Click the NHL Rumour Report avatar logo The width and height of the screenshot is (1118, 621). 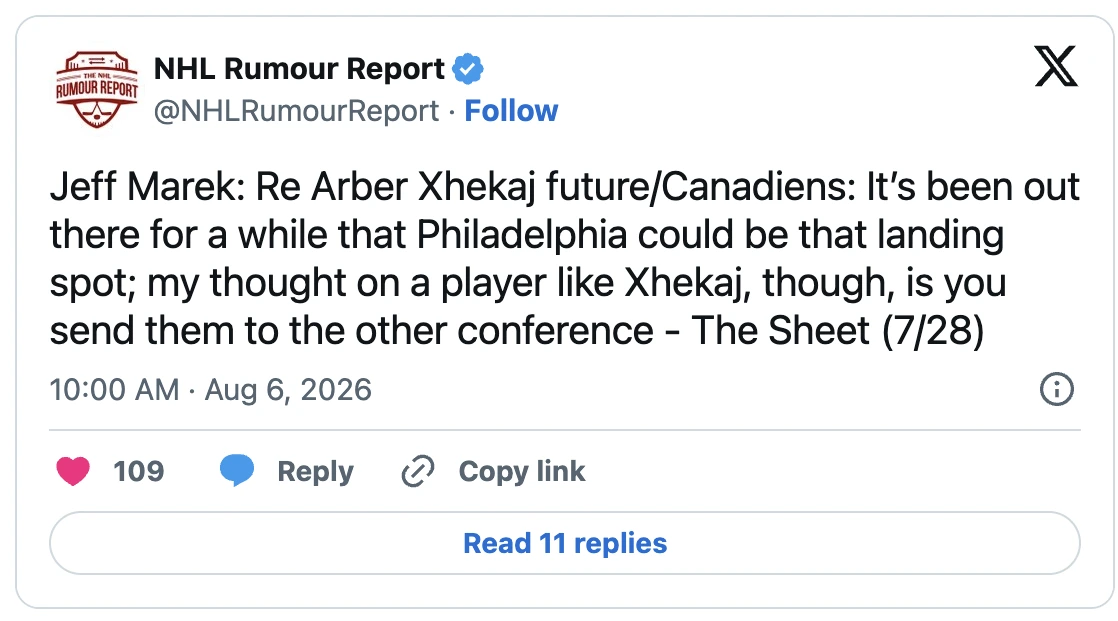[97, 89]
